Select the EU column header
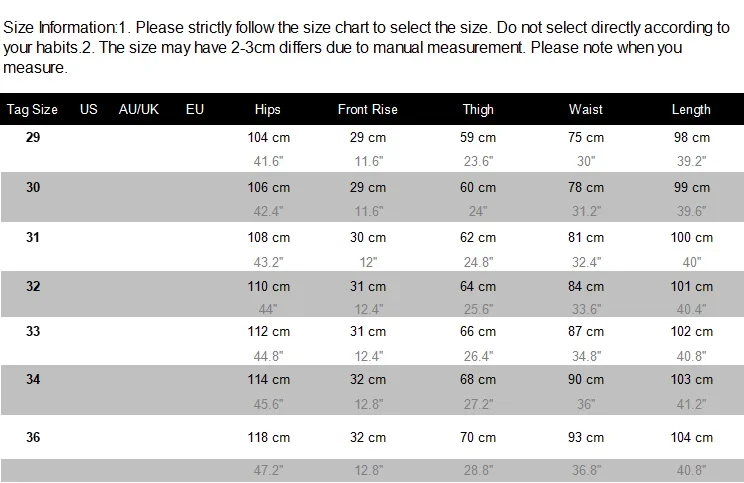 (195, 109)
